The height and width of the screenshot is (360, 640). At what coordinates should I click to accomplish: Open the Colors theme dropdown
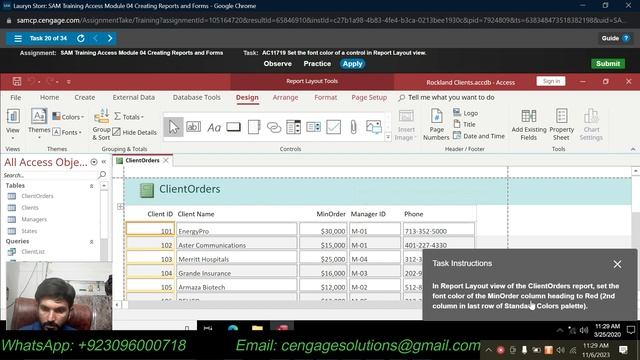[x=68, y=117]
